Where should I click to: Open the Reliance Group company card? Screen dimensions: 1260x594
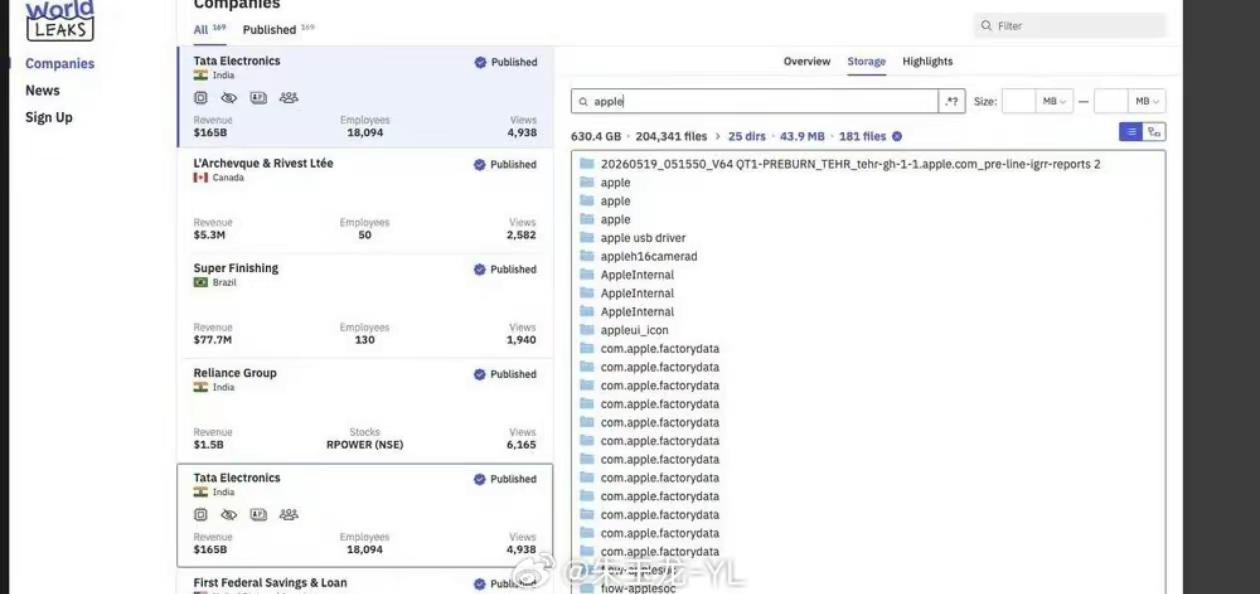[x=365, y=410]
